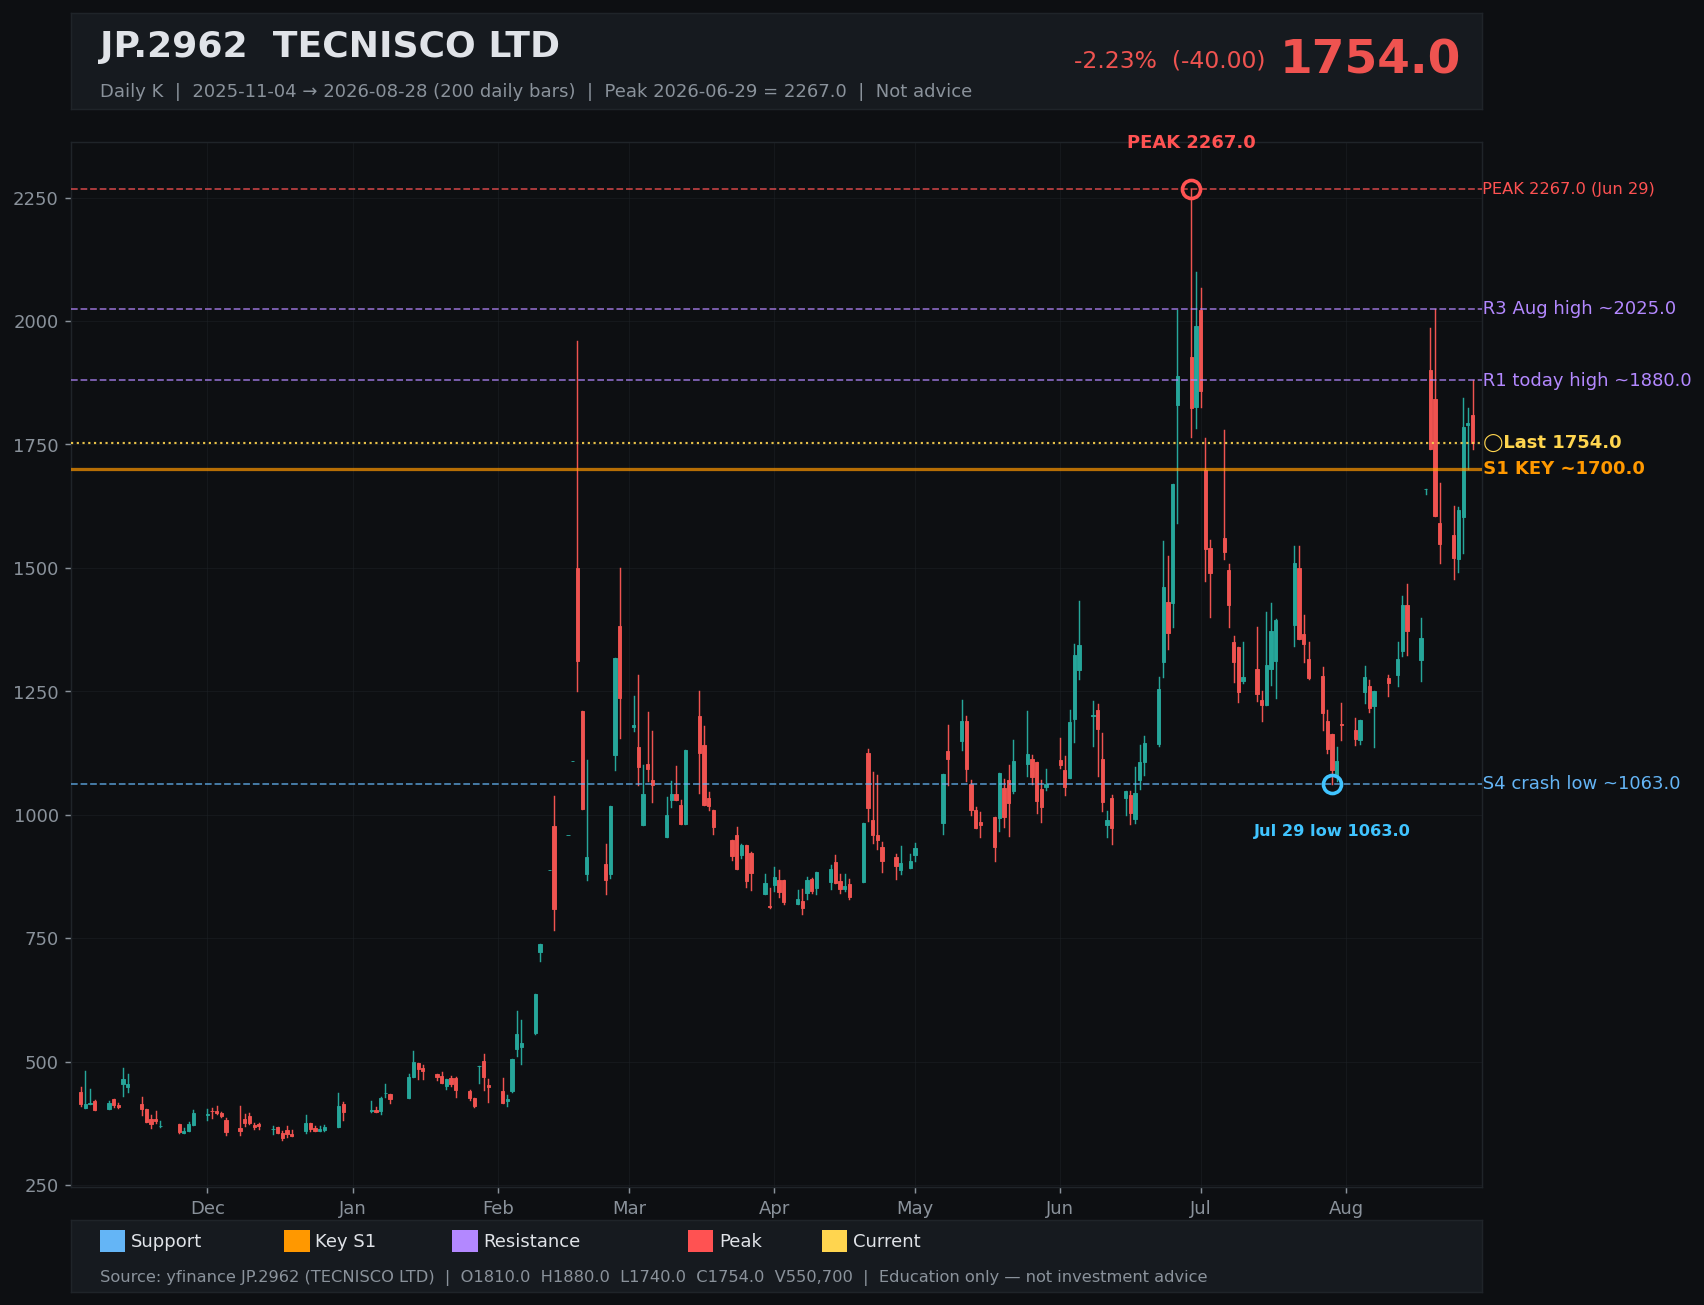Click the 1250 y-axis tick label
This screenshot has width=1704, height=1305.
click(x=36, y=692)
